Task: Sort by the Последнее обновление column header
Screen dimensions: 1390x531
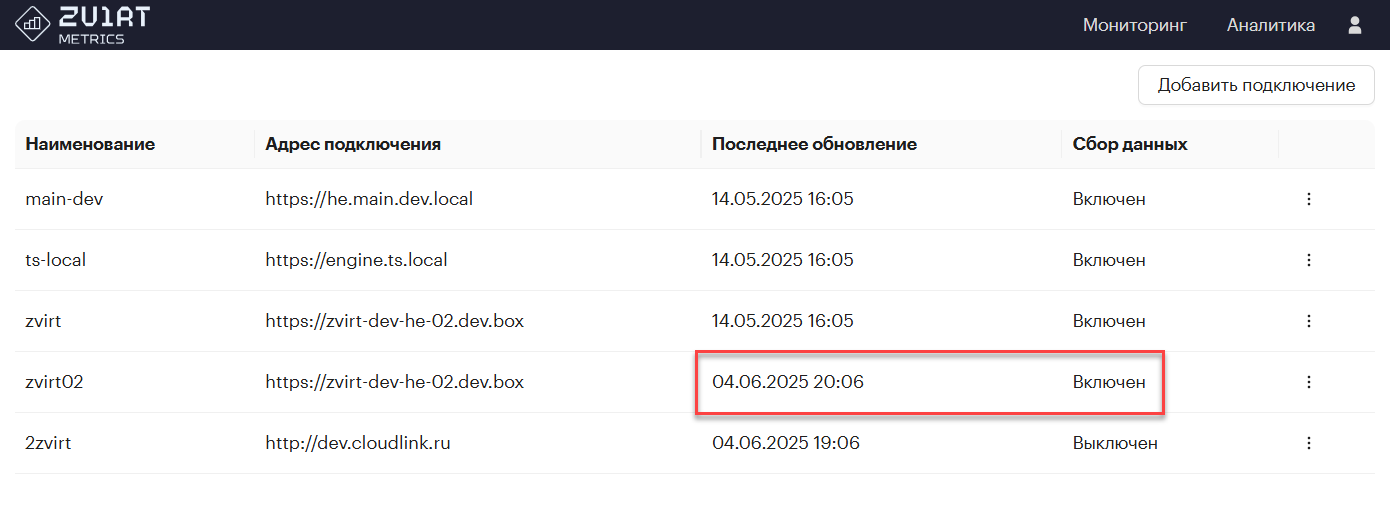Action: (x=814, y=144)
